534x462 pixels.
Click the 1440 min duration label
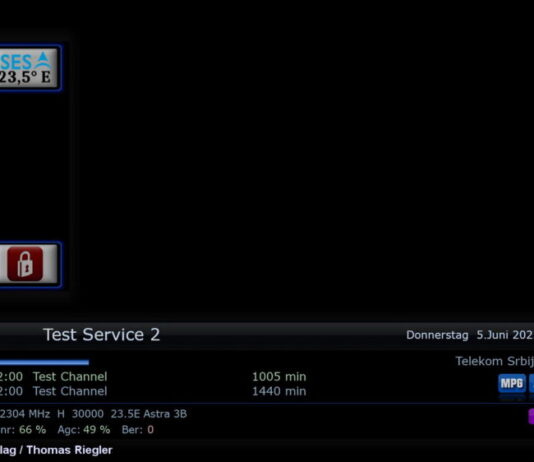click(279, 391)
